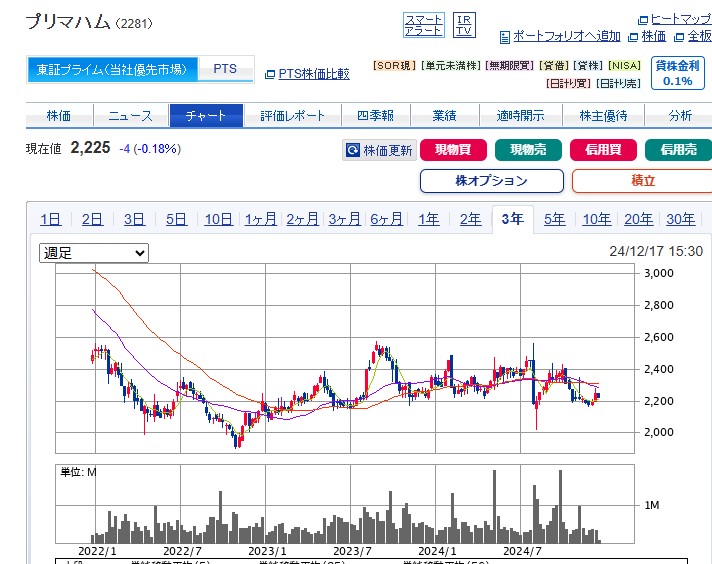Click the [日計り売] label
The image size is (712, 564).
(618, 84)
